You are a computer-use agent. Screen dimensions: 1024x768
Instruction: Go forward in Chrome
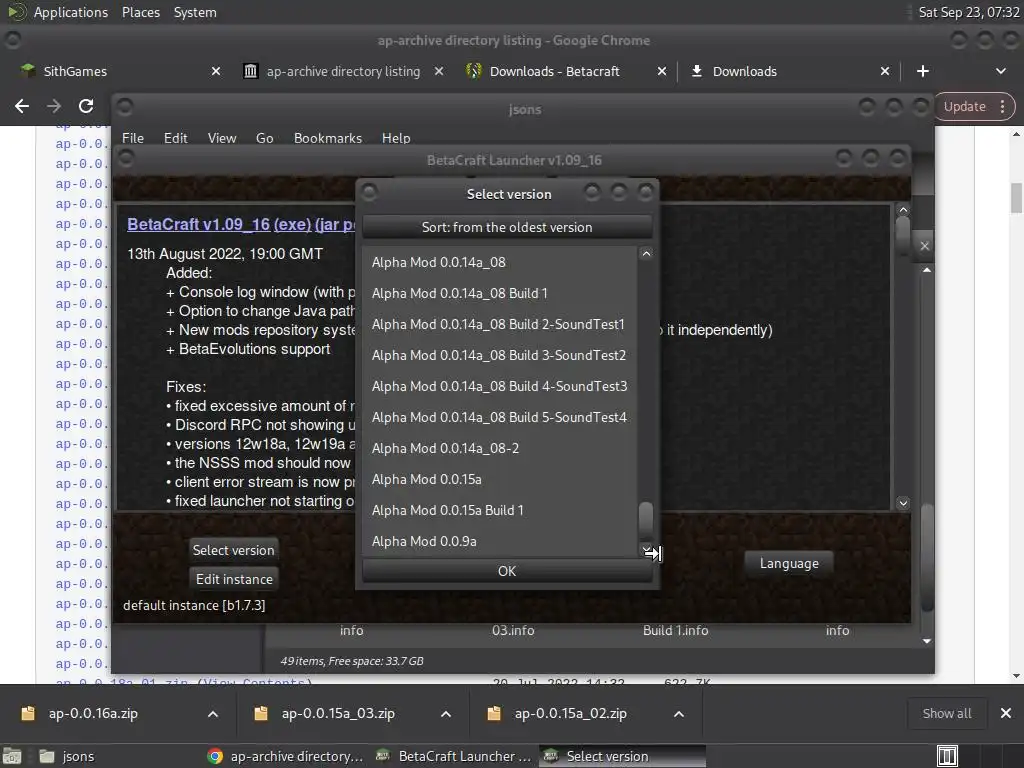pos(54,106)
